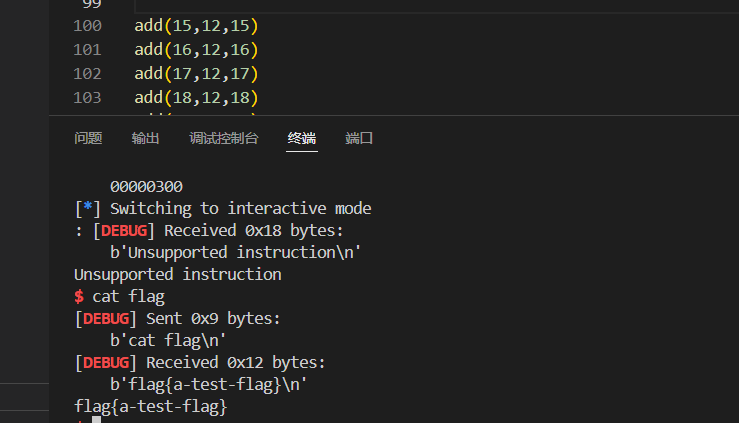Image resolution: width=739 pixels, height=423 pixels.
Task: Place cursor in the add(18,12,18) code line
Action: click(x=196, y=97)
